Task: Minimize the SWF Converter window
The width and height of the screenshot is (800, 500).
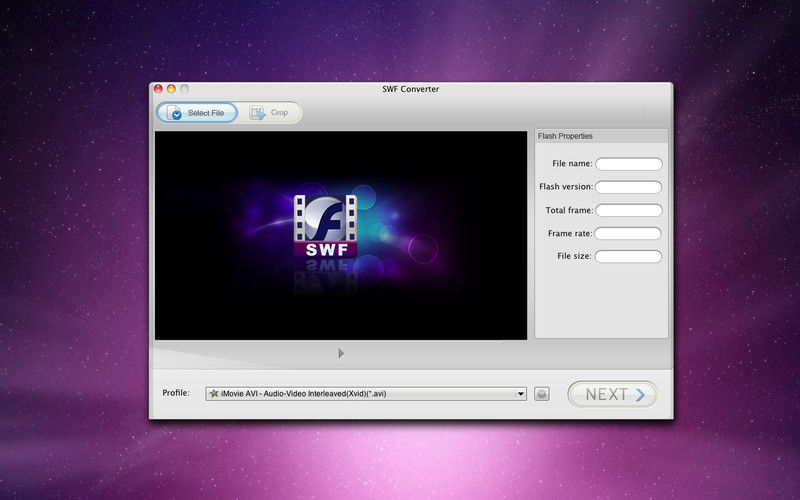Action: point(171,89)
